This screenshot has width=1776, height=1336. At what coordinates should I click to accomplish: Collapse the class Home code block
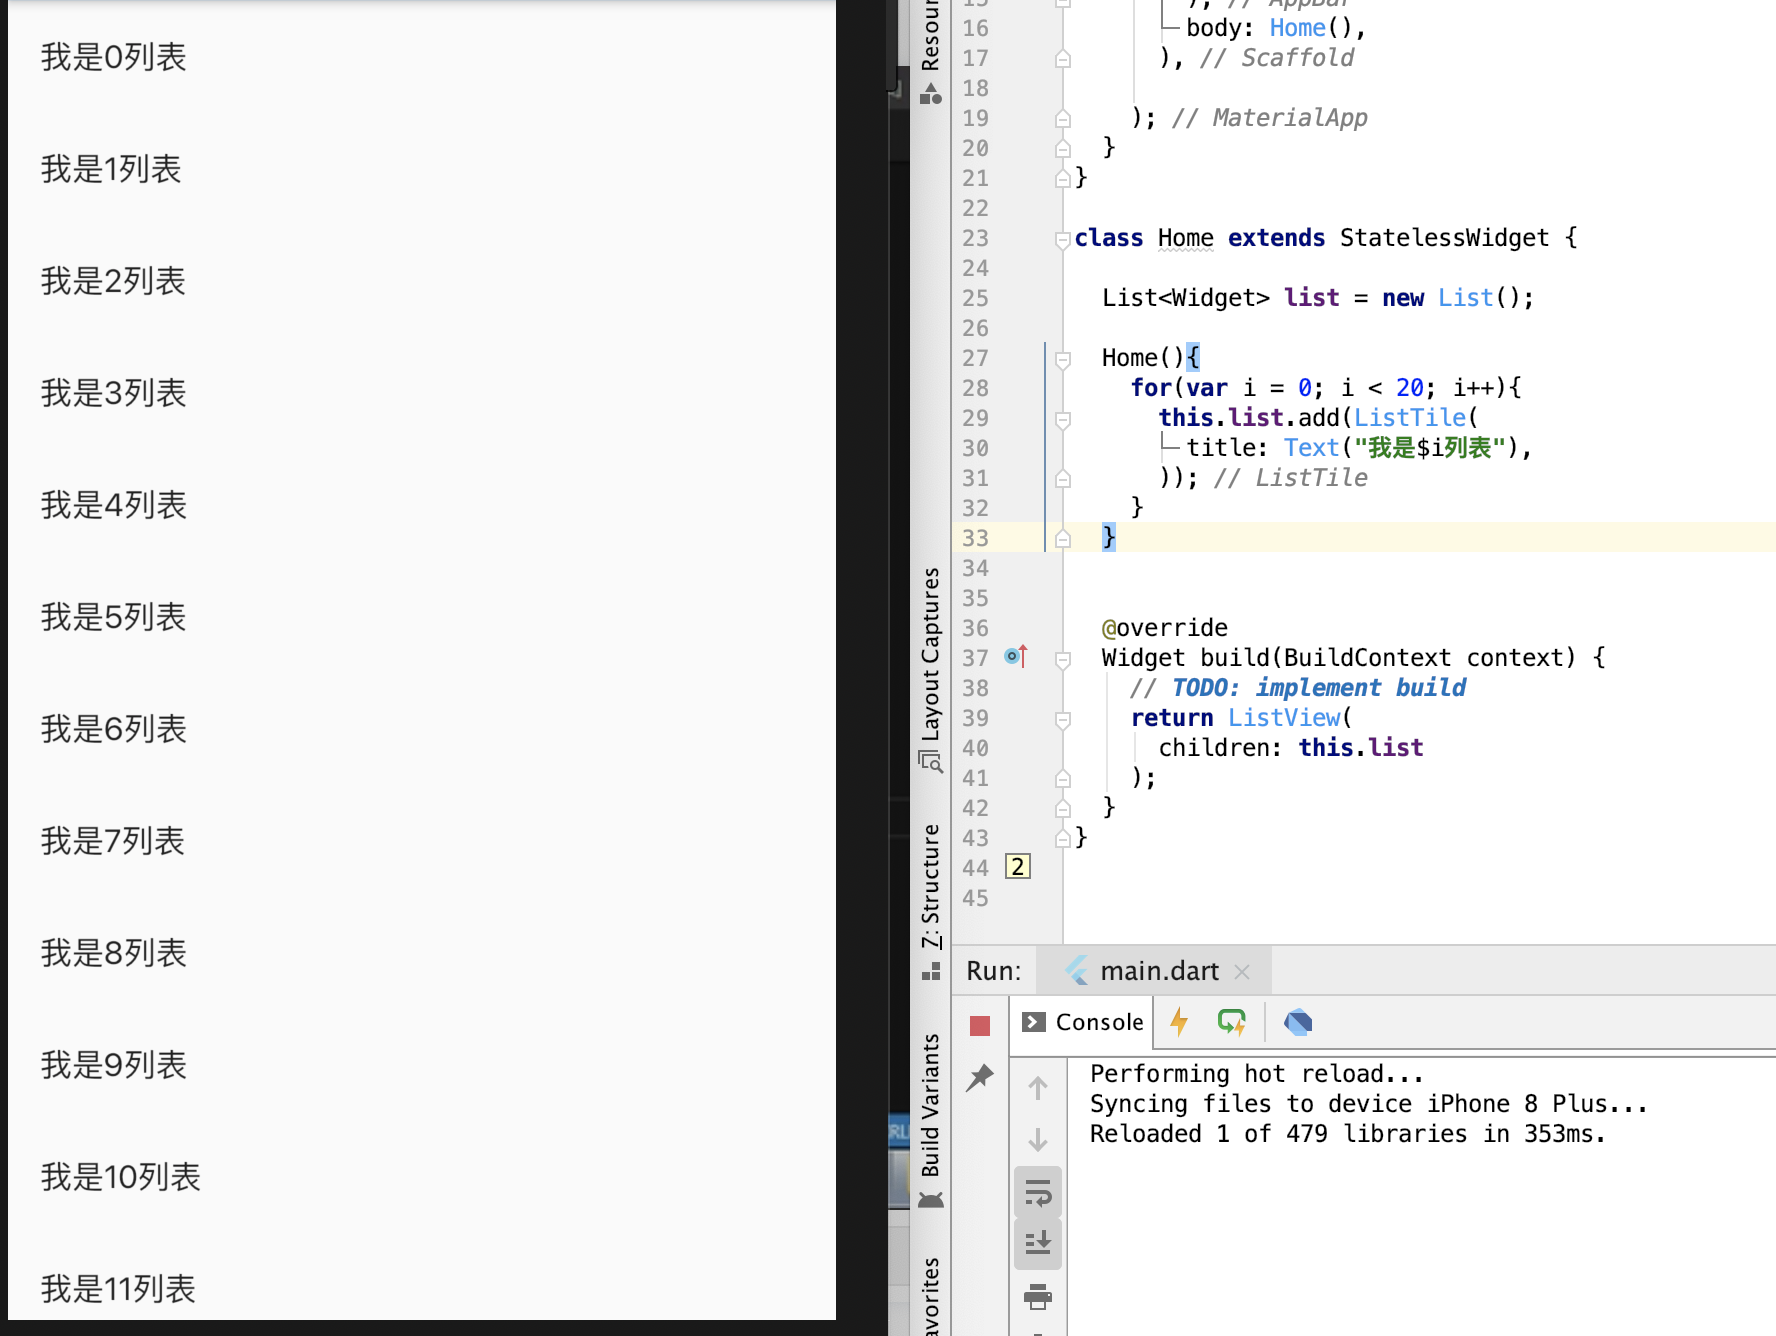click(x=1062, y=239)
